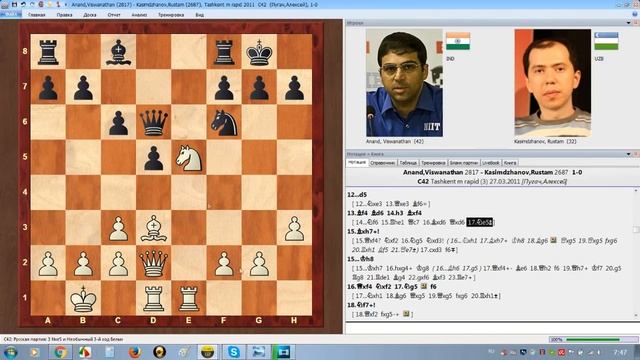Click the white king on b1
This screenshot has height=360, width=640.
[83, 298]
